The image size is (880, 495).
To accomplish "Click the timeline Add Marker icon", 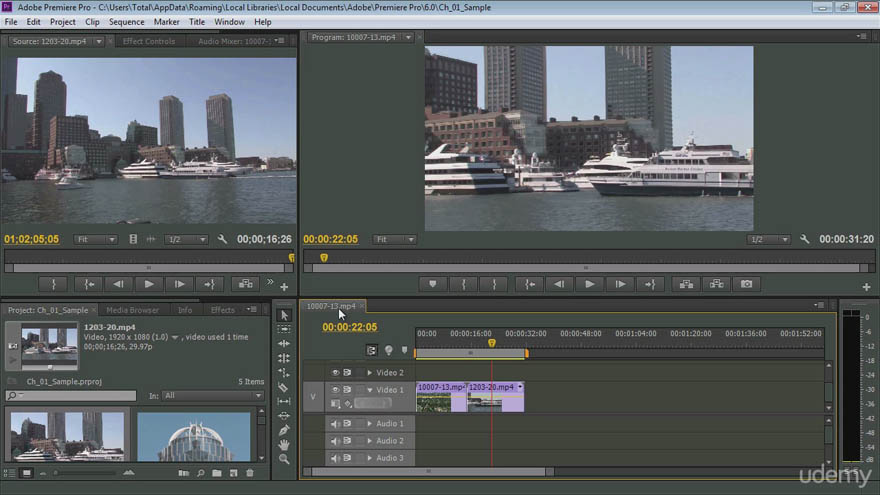I will [405, 350].
